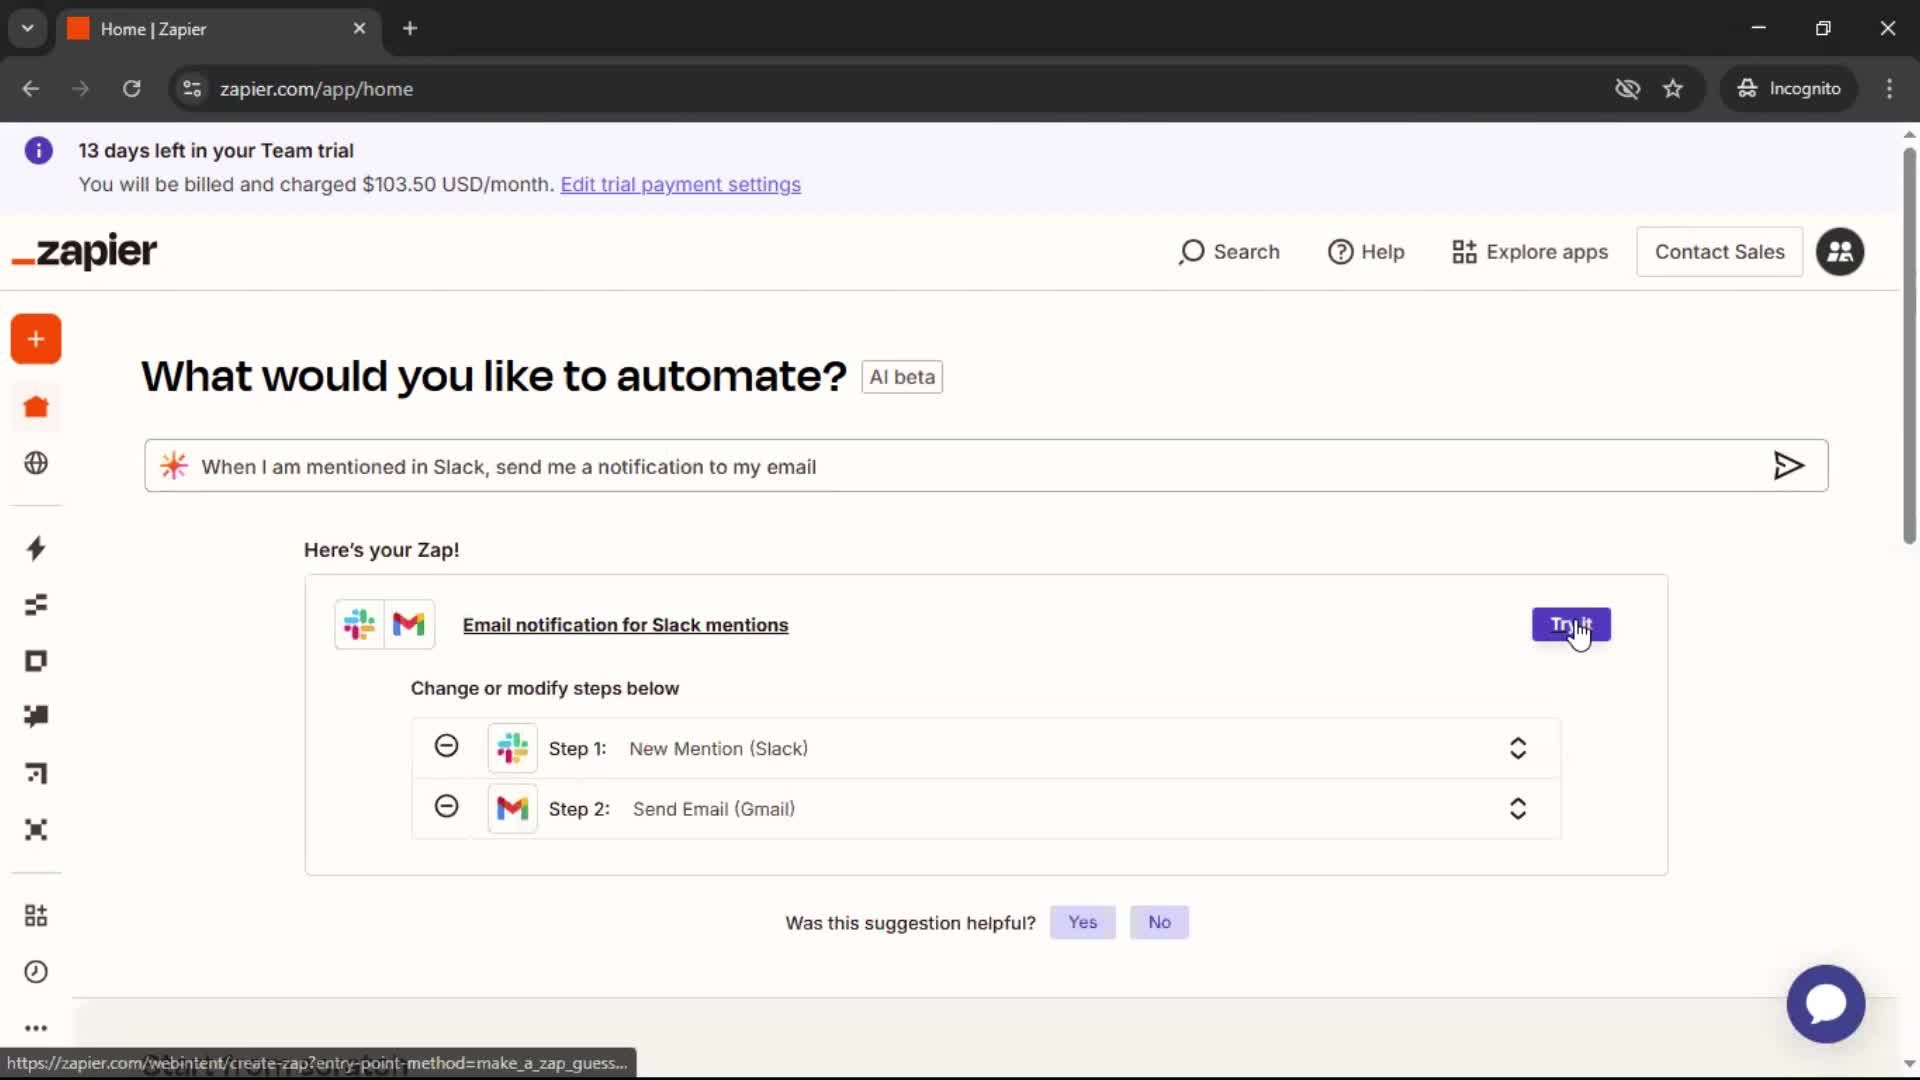
Task: Open Zaps lightning bolt icon in sidebar
Action: click(36, 548)
